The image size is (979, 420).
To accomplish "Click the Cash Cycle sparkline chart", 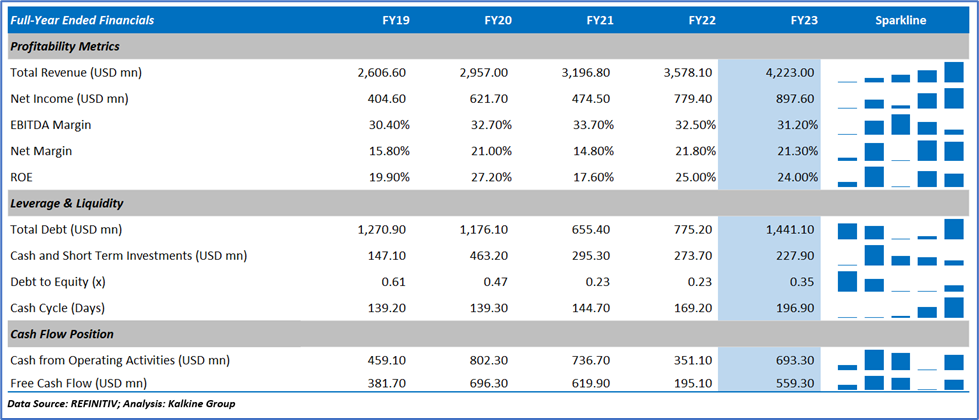I will click(x=900, y=307).
